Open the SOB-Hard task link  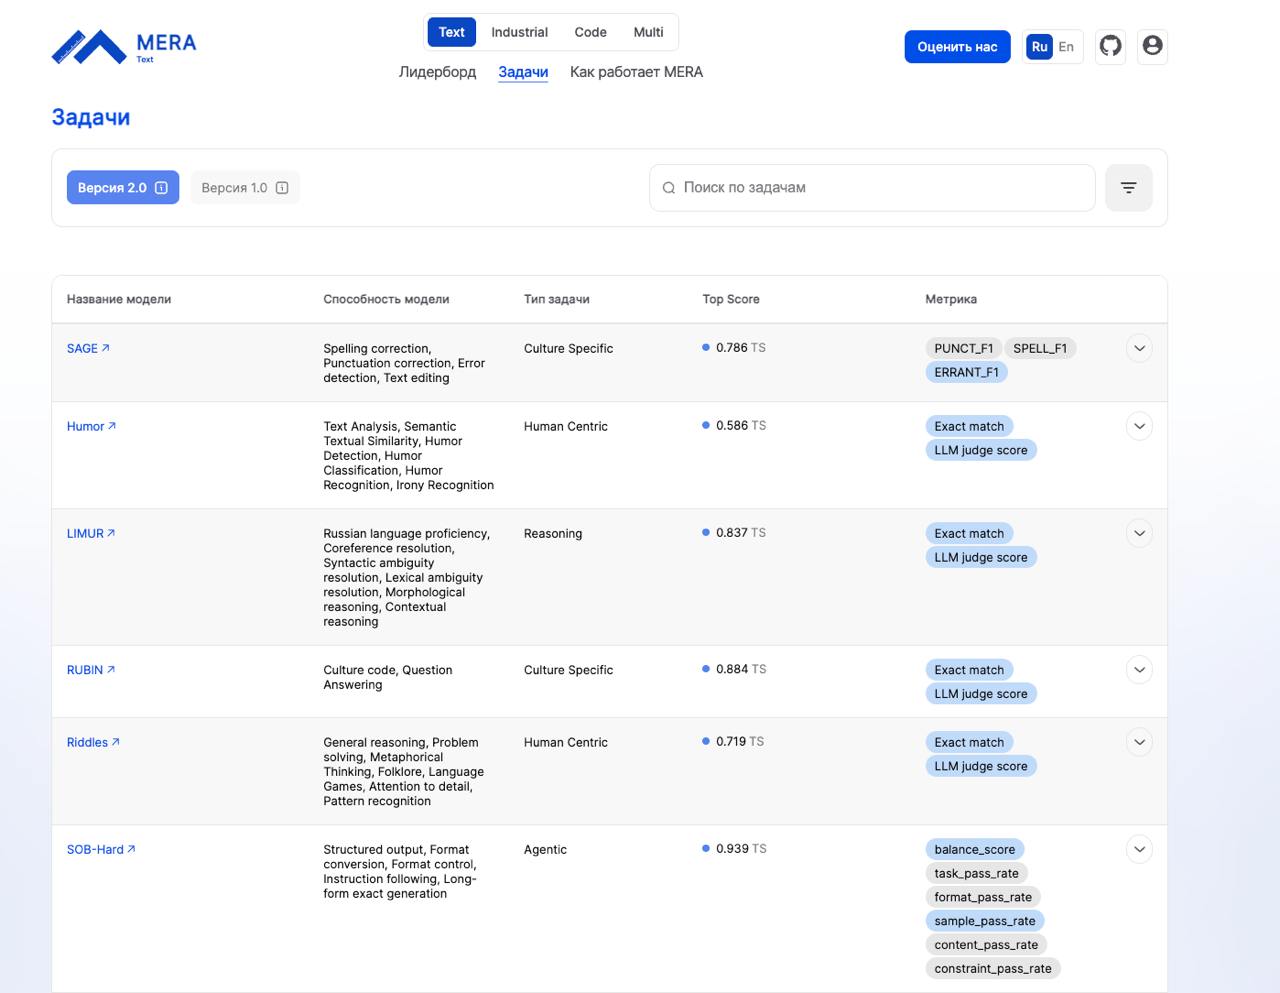tap(101, 849)
